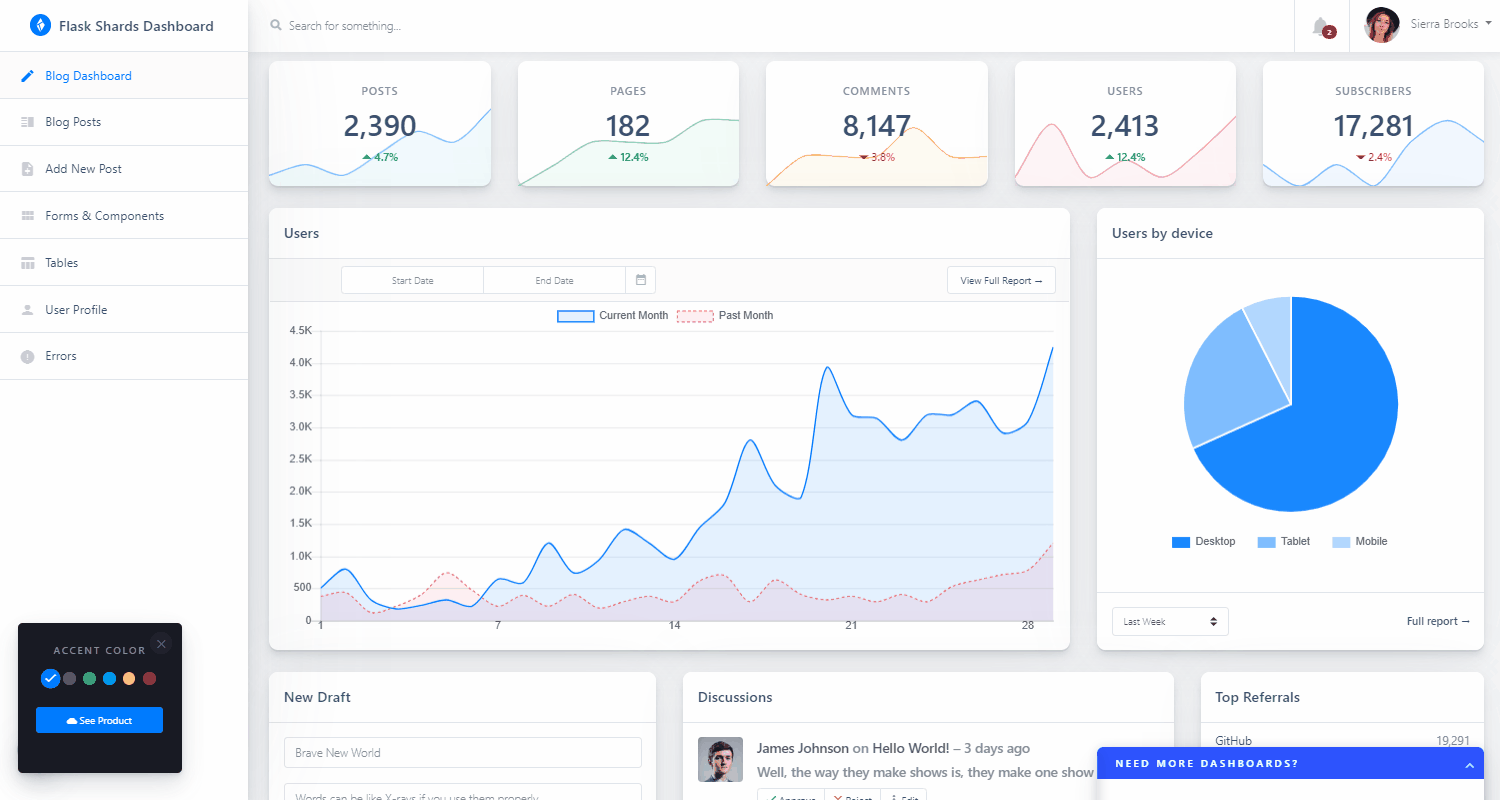Open the Hello World! post link
This screenshot has height=800, width=1500.
909,748
